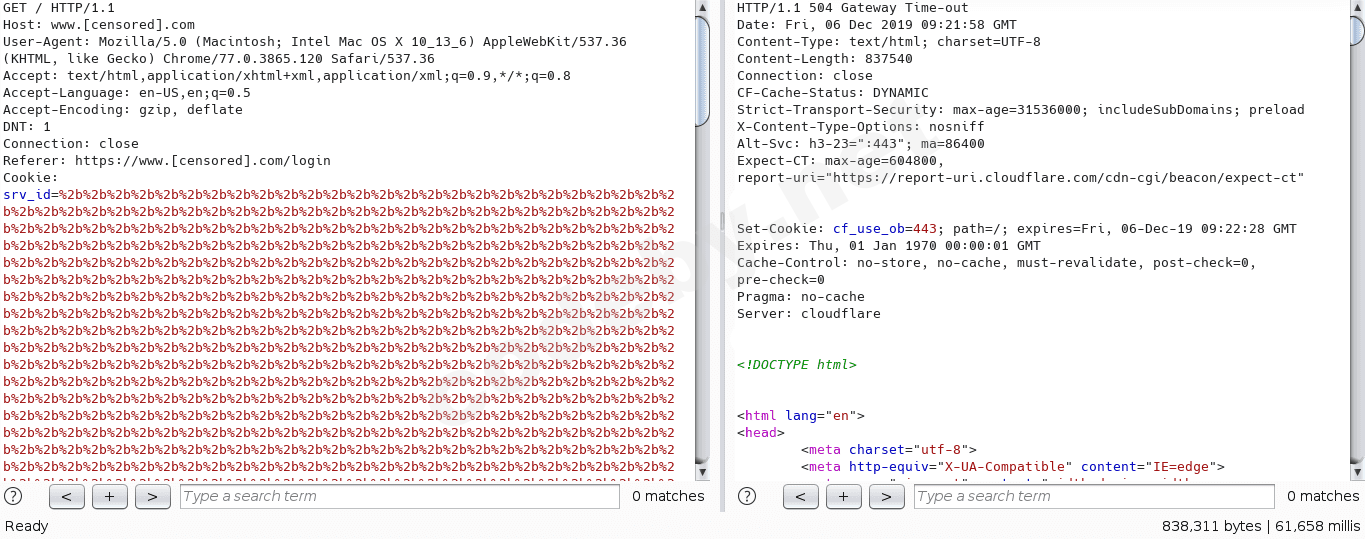Click the 'pre-check=0' line
The image size is (1365, 539).
(781, 280)
